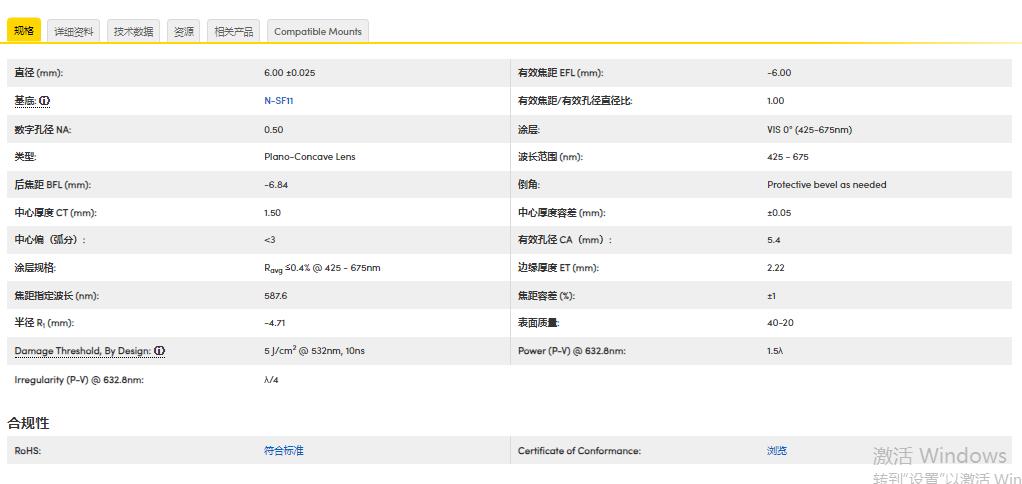Click the VIS 0° coating value

pos(809,129)
